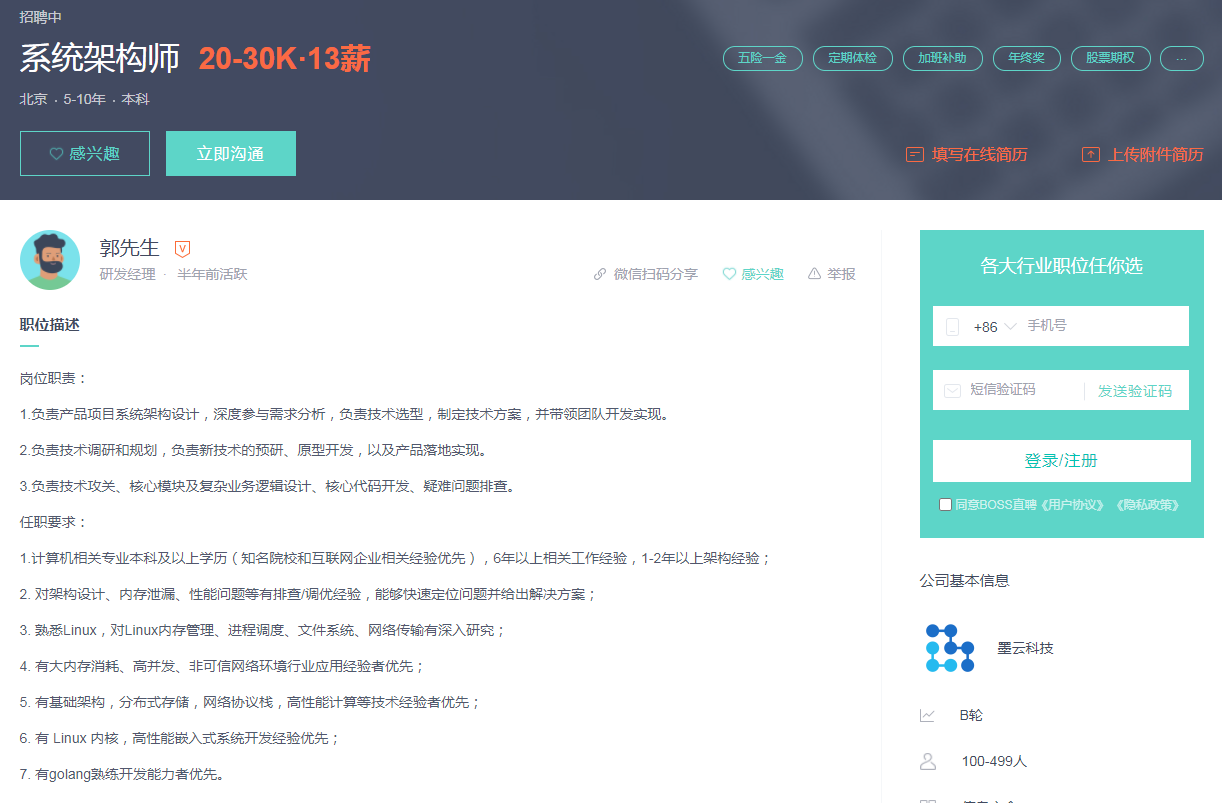Click 立即沟通 to start chatting
Screen dimensions: 1222x803
(231, 154)
